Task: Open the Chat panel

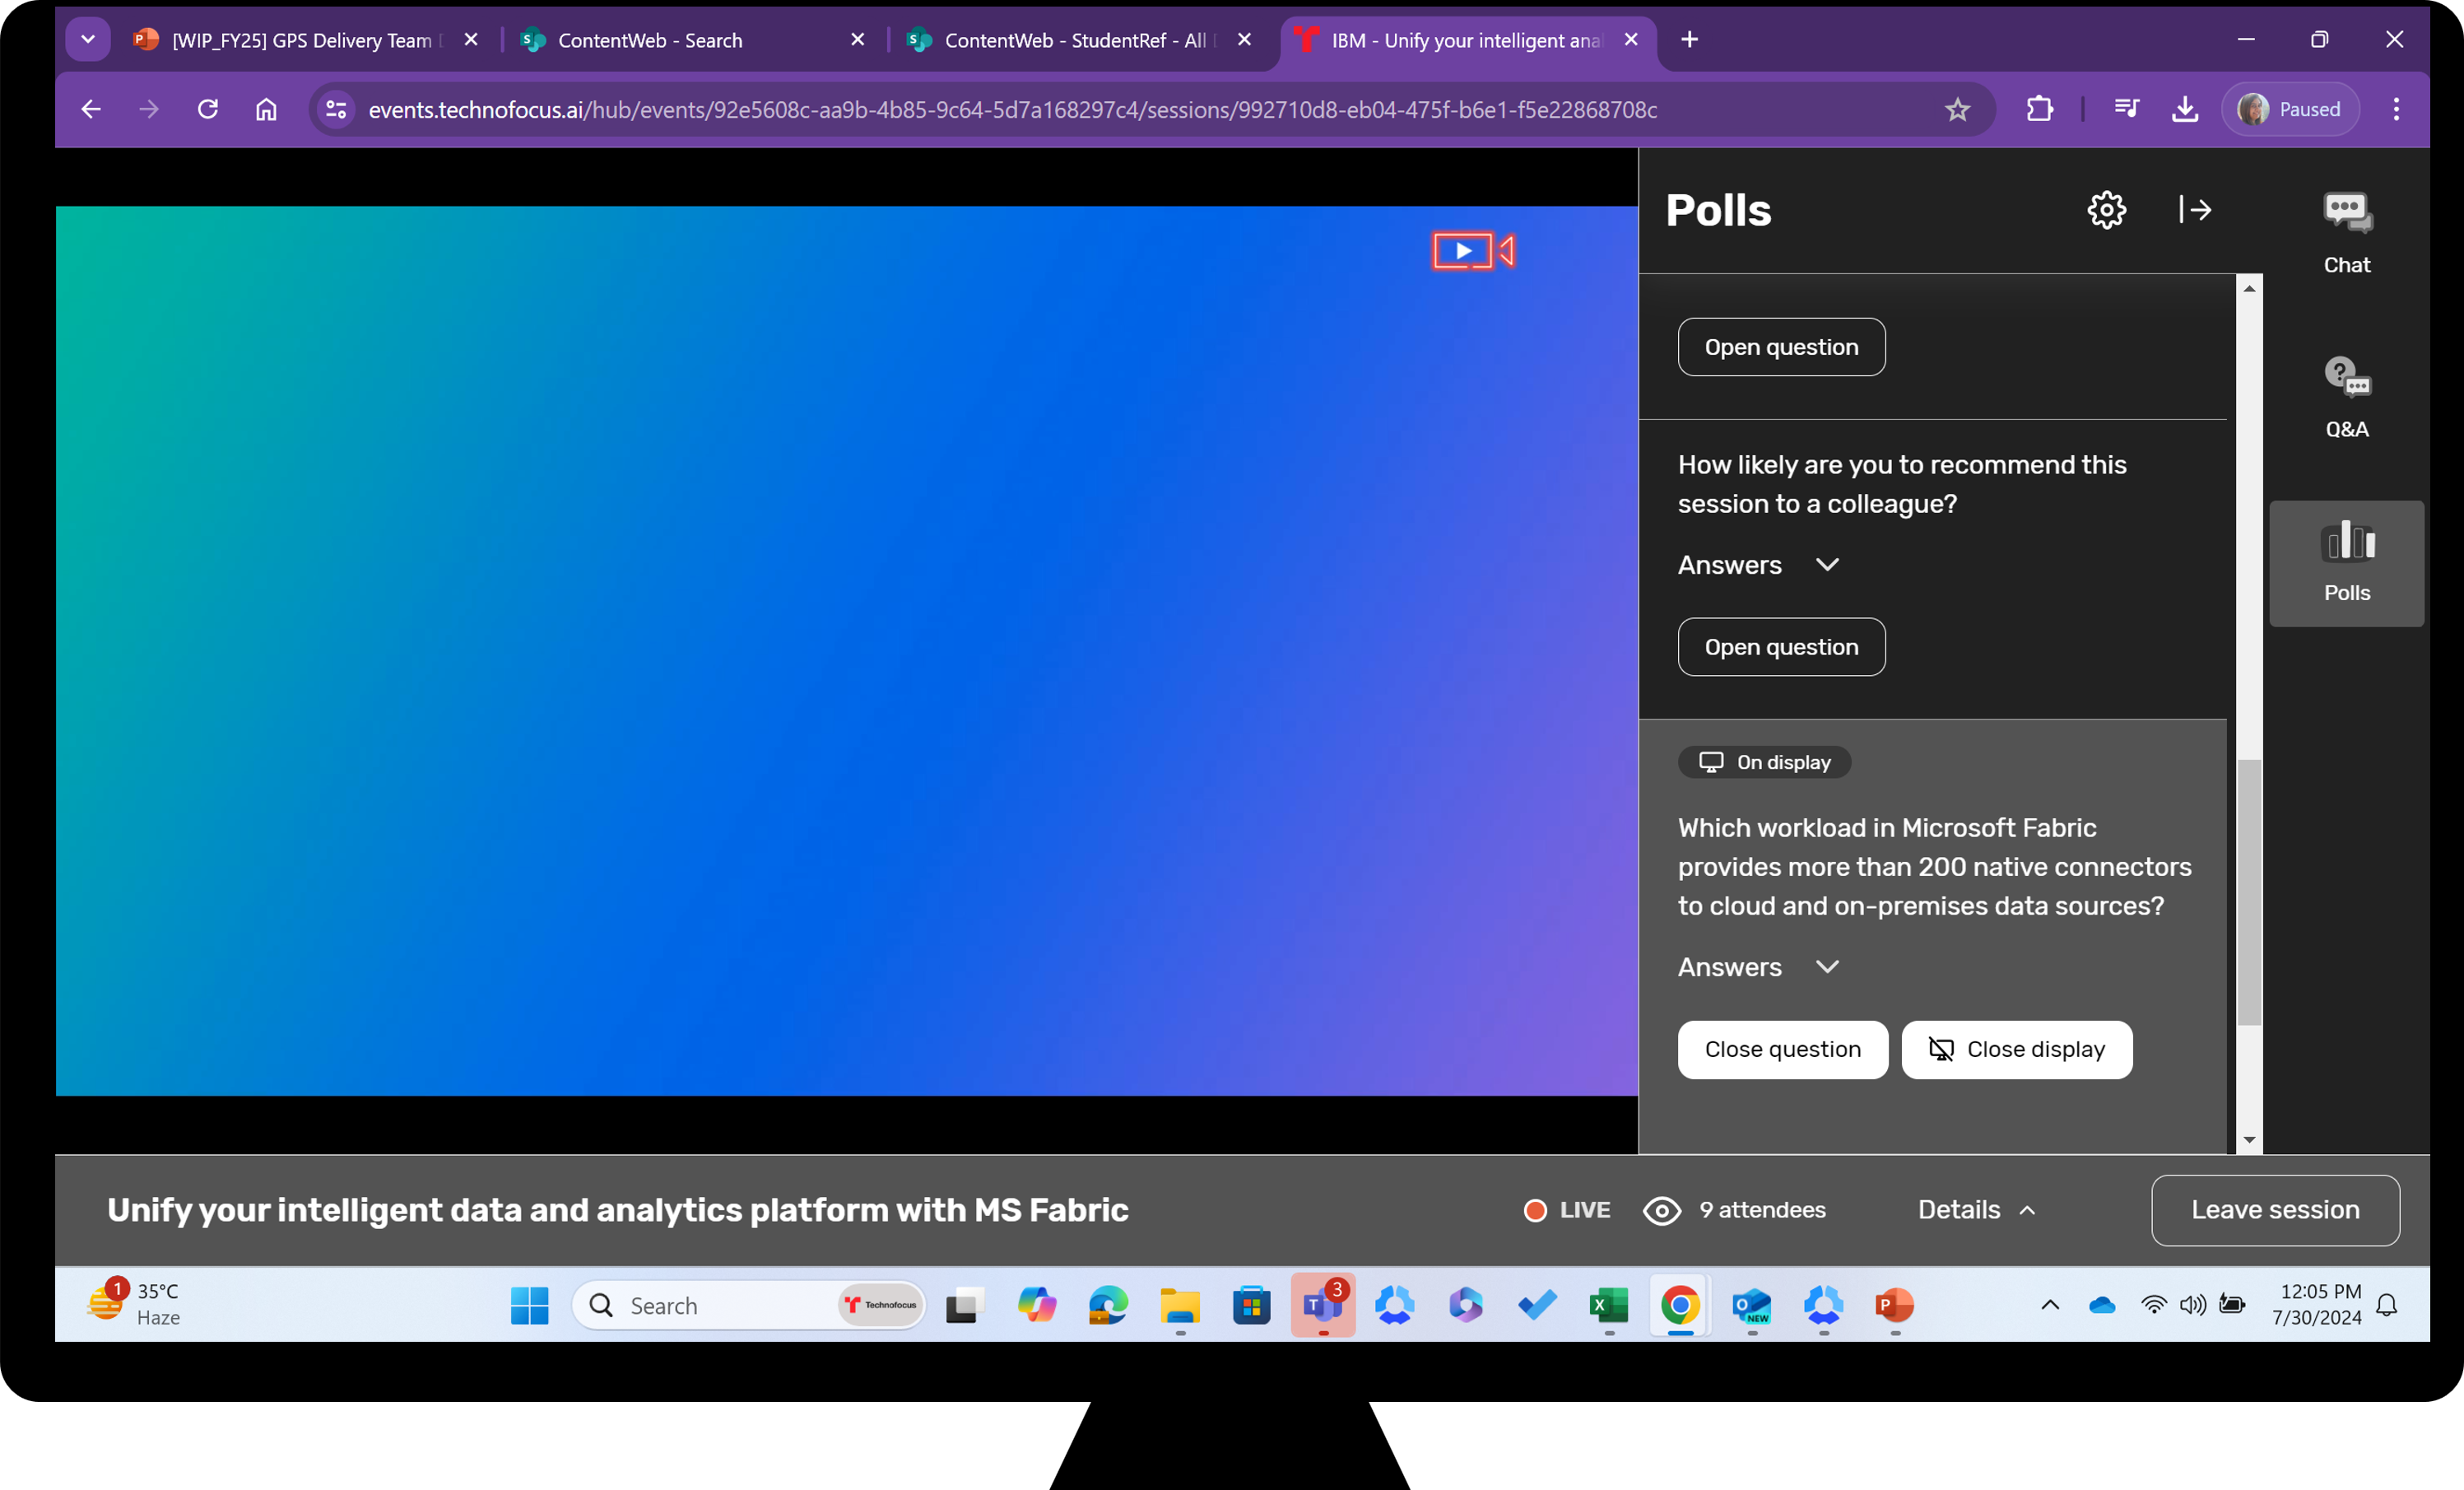Action: coord(2346,234)
